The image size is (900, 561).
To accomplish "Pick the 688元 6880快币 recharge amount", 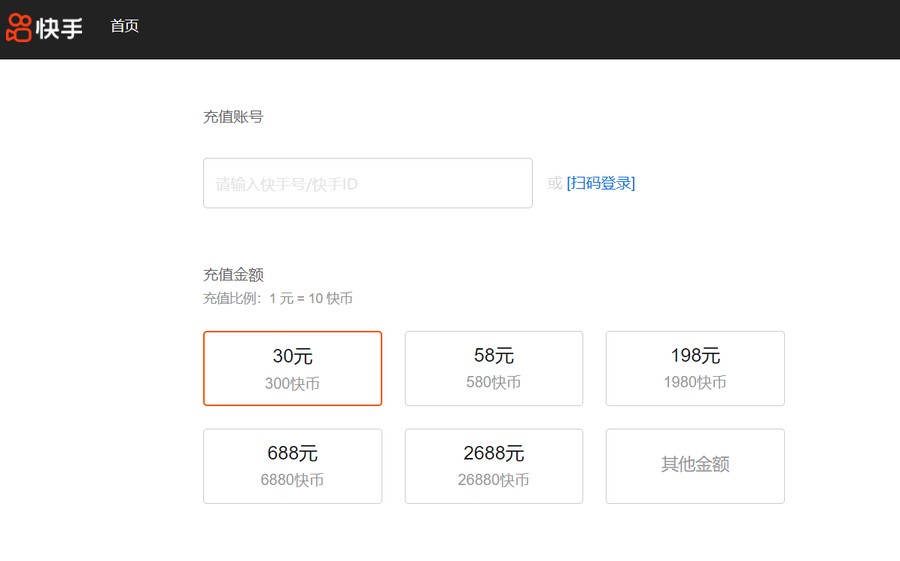I will [x=292, y=466].
